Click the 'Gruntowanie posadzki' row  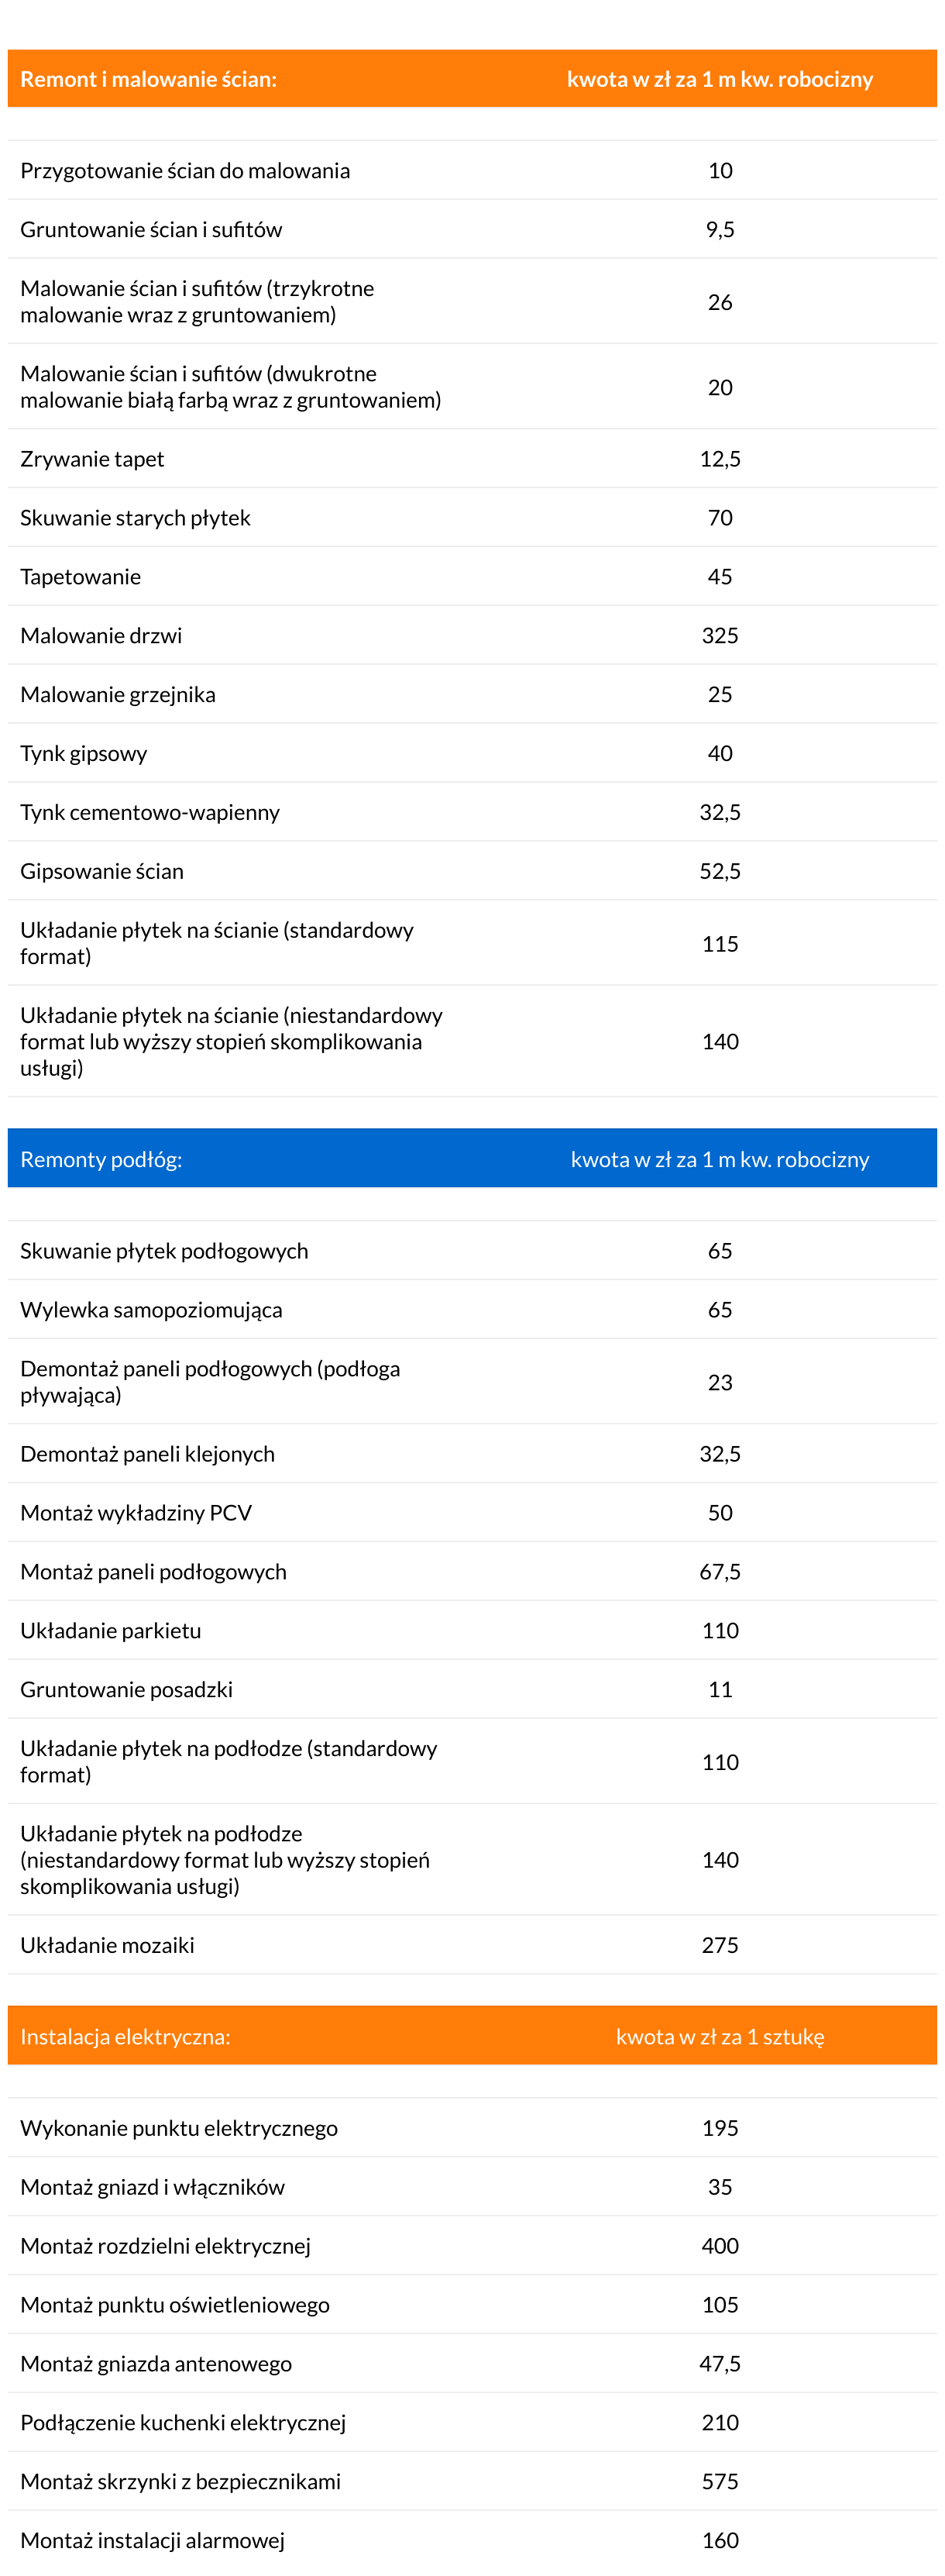click(x=472, y=1689)
